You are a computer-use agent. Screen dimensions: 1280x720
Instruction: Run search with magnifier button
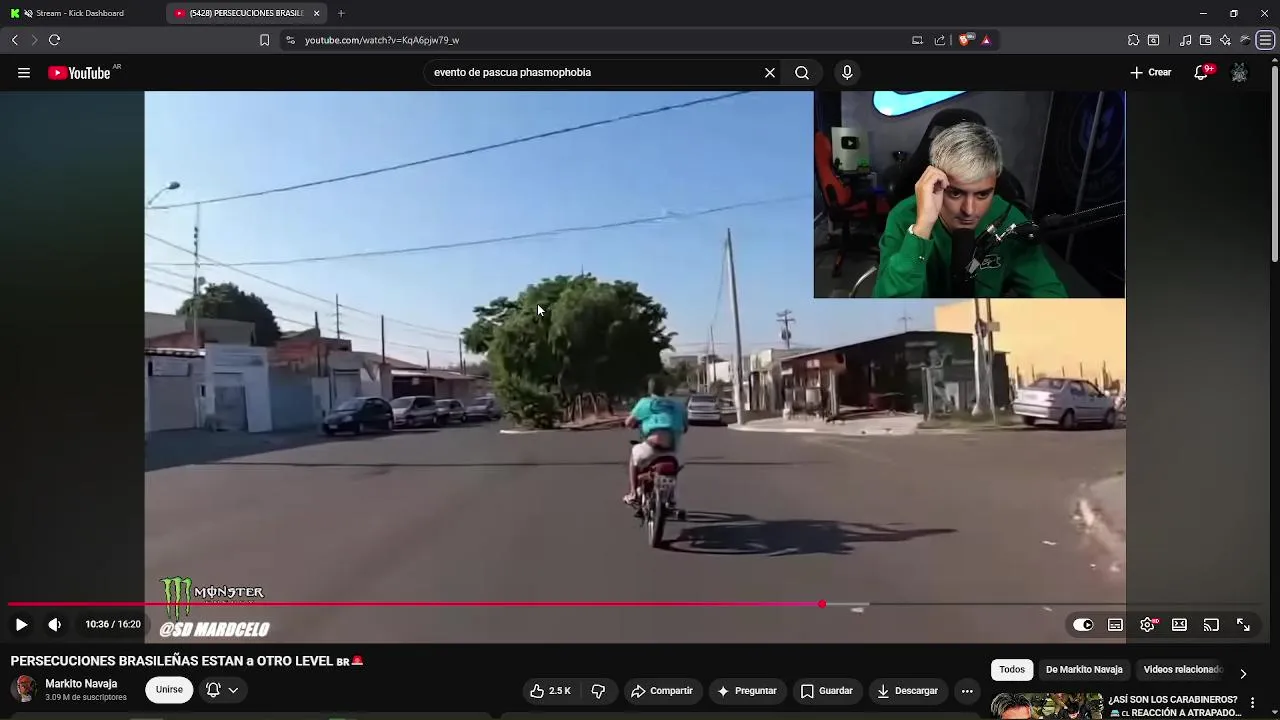[802, 73]
